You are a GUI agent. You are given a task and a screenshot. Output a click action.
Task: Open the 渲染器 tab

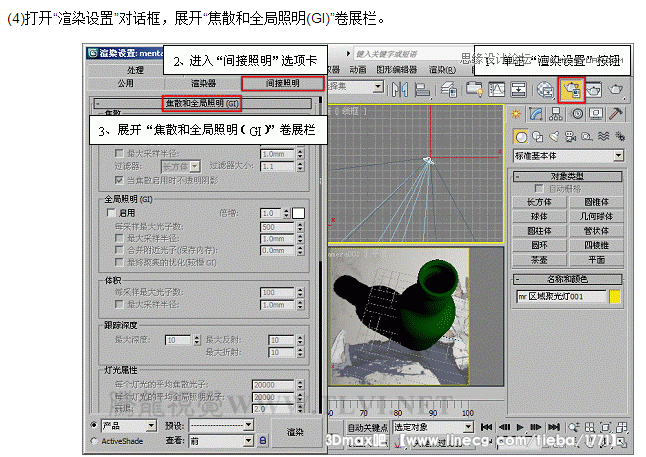[x=203, y=83]
